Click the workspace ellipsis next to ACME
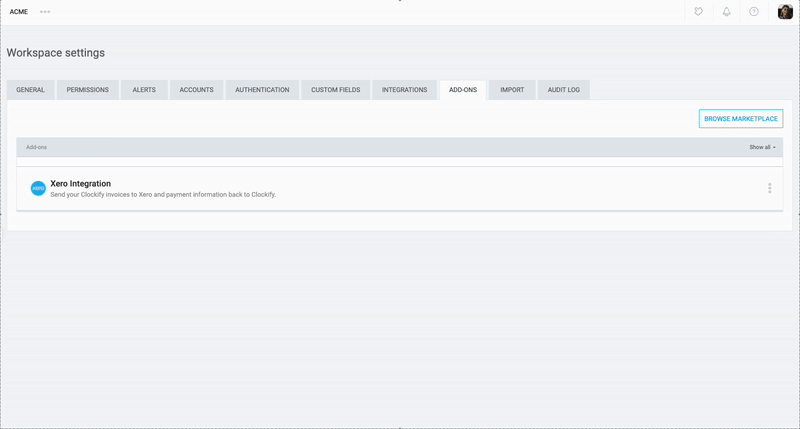800x429 pixels. 45,12
